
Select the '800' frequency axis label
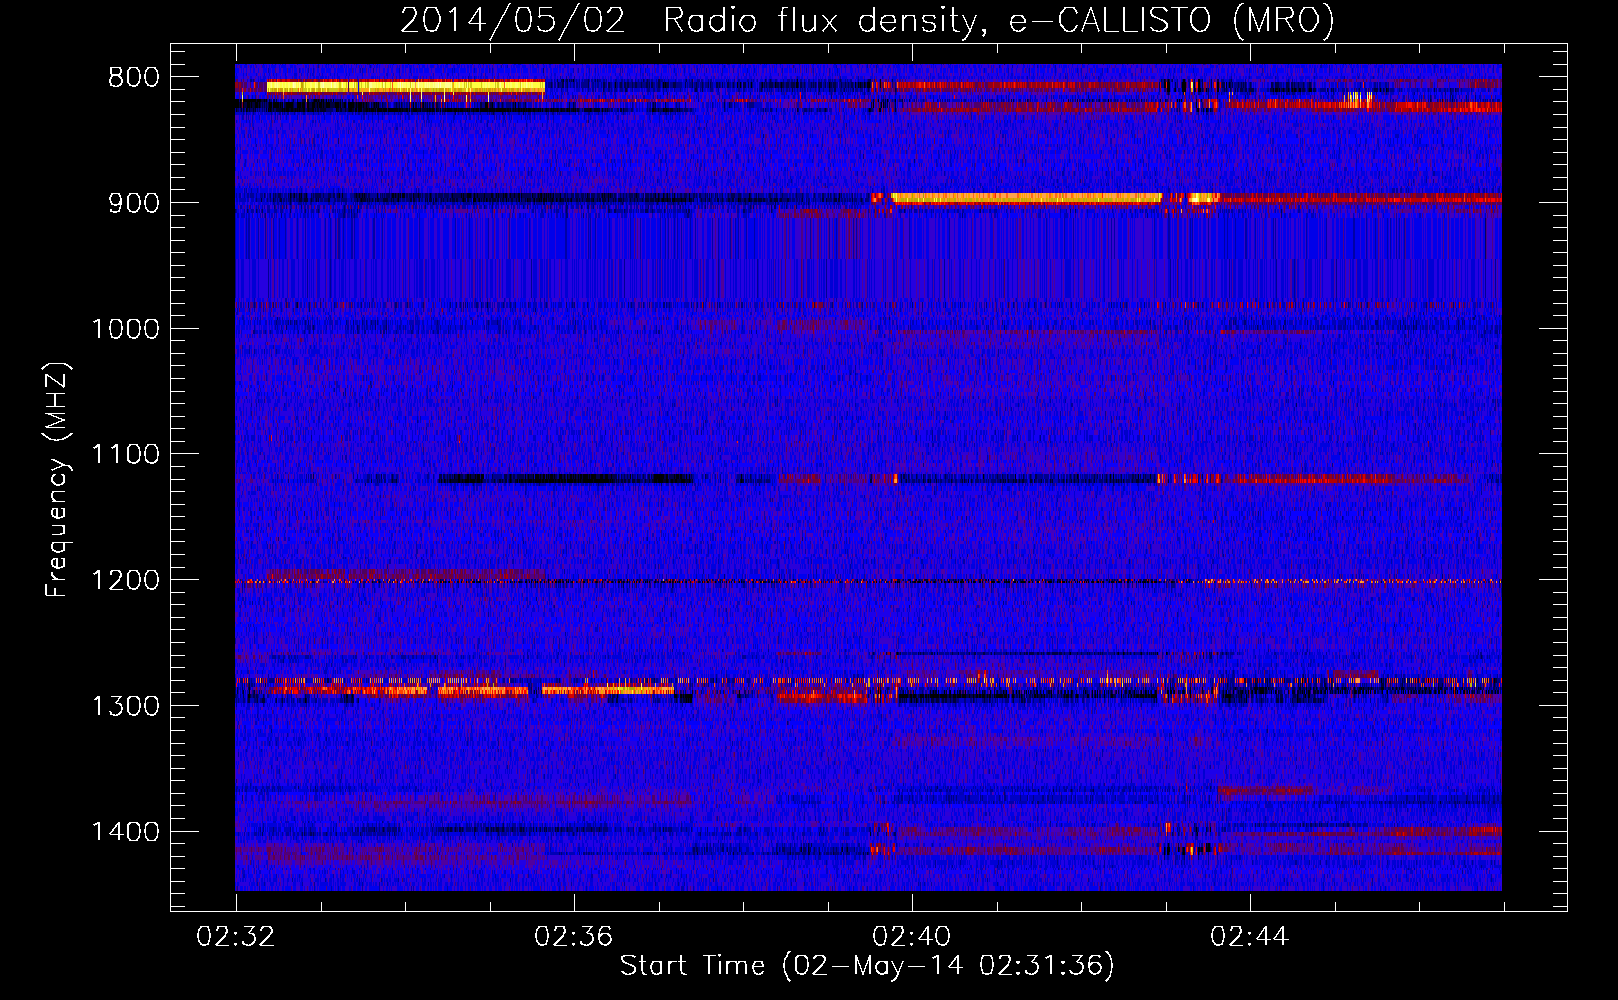[x=133, y=78]
